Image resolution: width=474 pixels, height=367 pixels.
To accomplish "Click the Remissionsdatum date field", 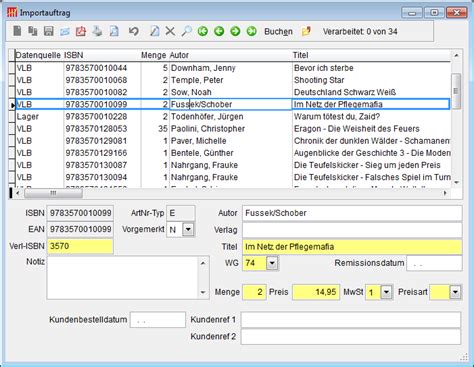I will click(x=434, y=263).
